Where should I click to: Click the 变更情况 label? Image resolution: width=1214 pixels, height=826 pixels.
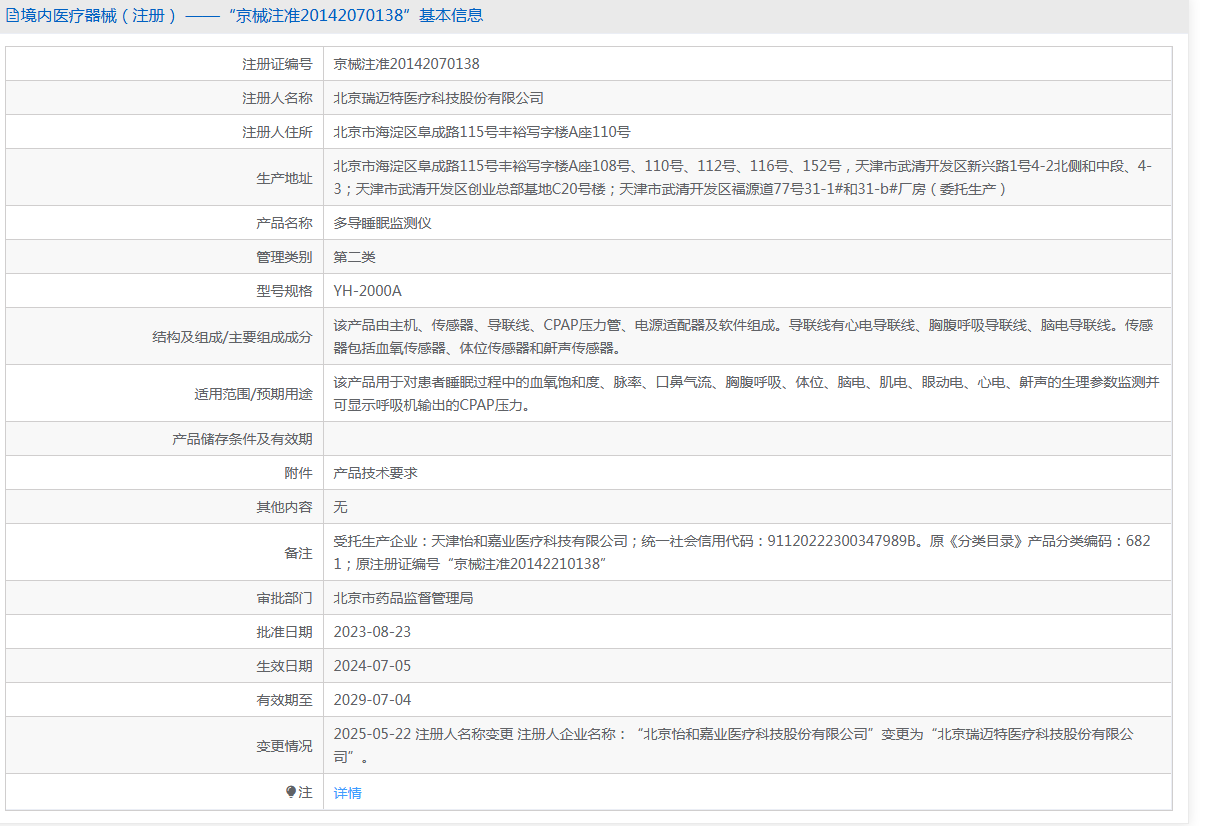(284, 746)
